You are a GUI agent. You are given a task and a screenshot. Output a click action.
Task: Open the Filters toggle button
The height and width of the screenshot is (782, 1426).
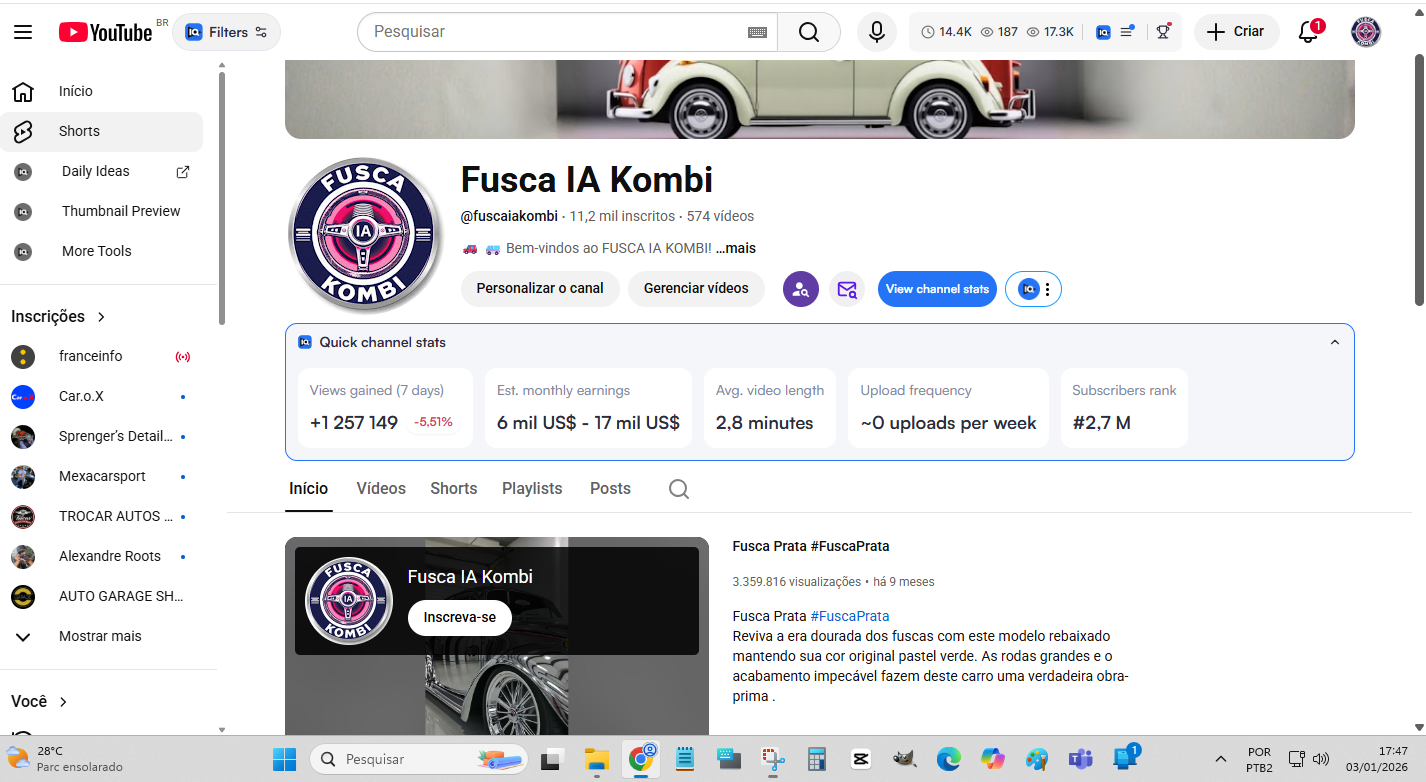point(227,32)
